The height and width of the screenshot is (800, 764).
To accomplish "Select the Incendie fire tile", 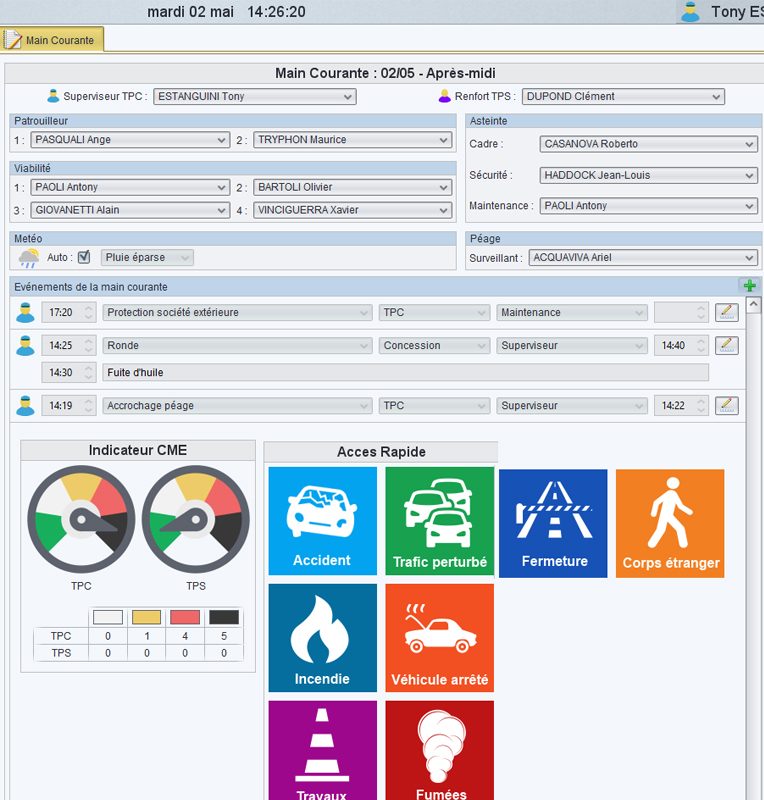I will tap(322, 637).
